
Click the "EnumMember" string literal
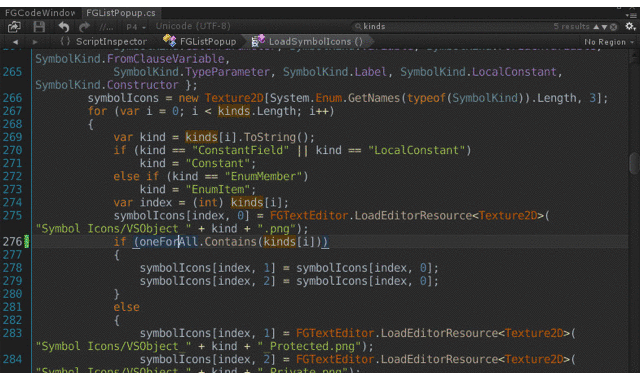coord(263,176)
